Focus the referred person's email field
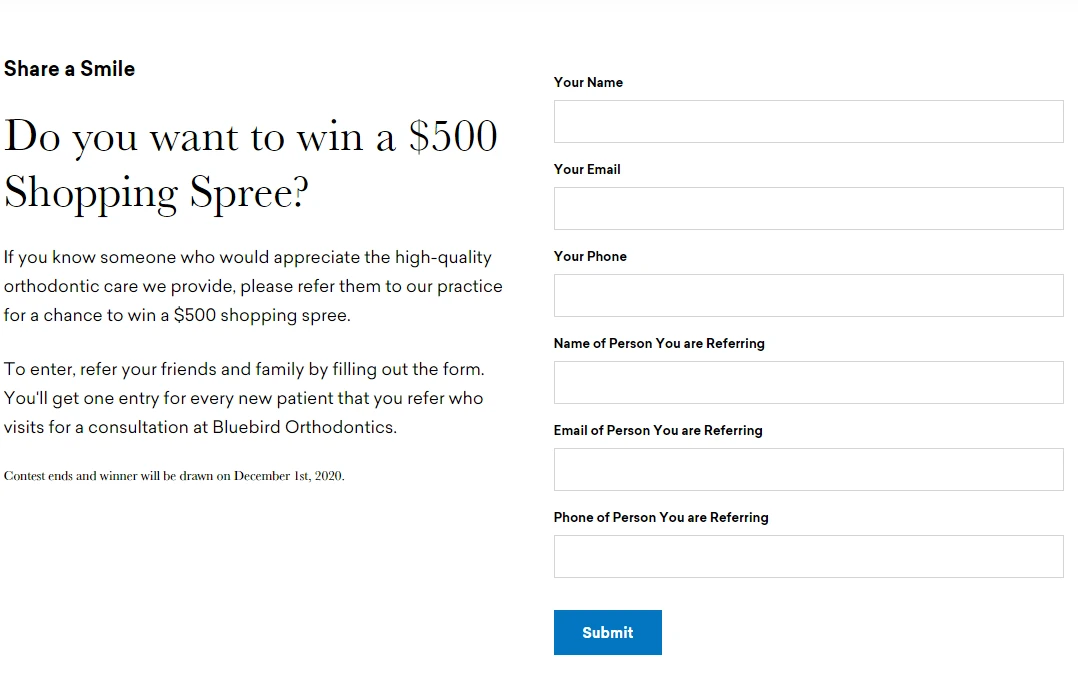 tap(808, 469)
